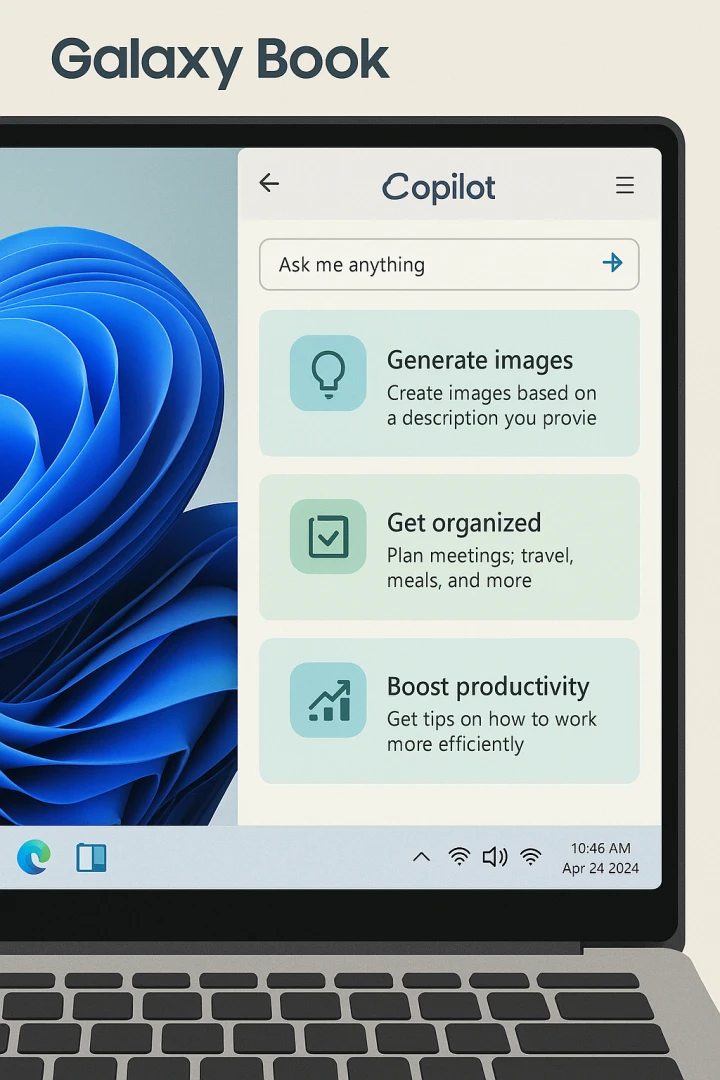Click text 'meals, and more'
This screenshot has height=1080, width=720.
459,581
